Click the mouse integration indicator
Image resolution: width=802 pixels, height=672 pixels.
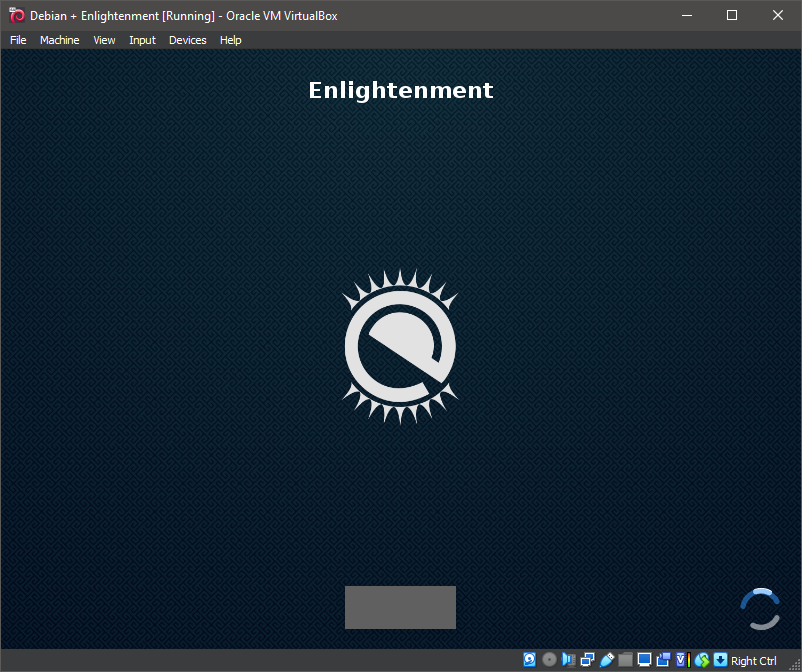pyautogui.click(x=701, y=660)
